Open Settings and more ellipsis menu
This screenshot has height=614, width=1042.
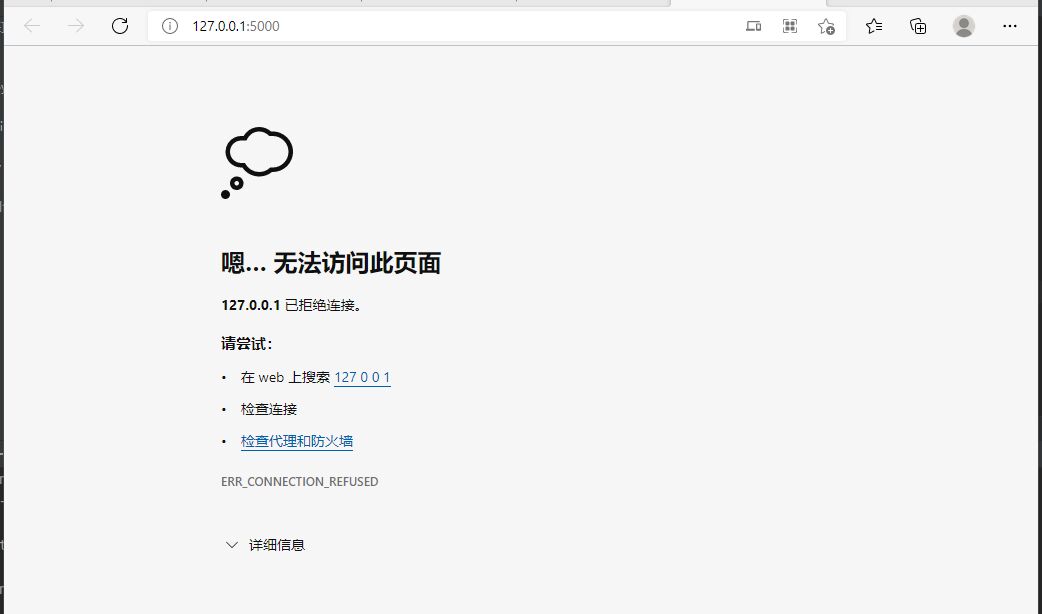click(x=1009, y=26)
